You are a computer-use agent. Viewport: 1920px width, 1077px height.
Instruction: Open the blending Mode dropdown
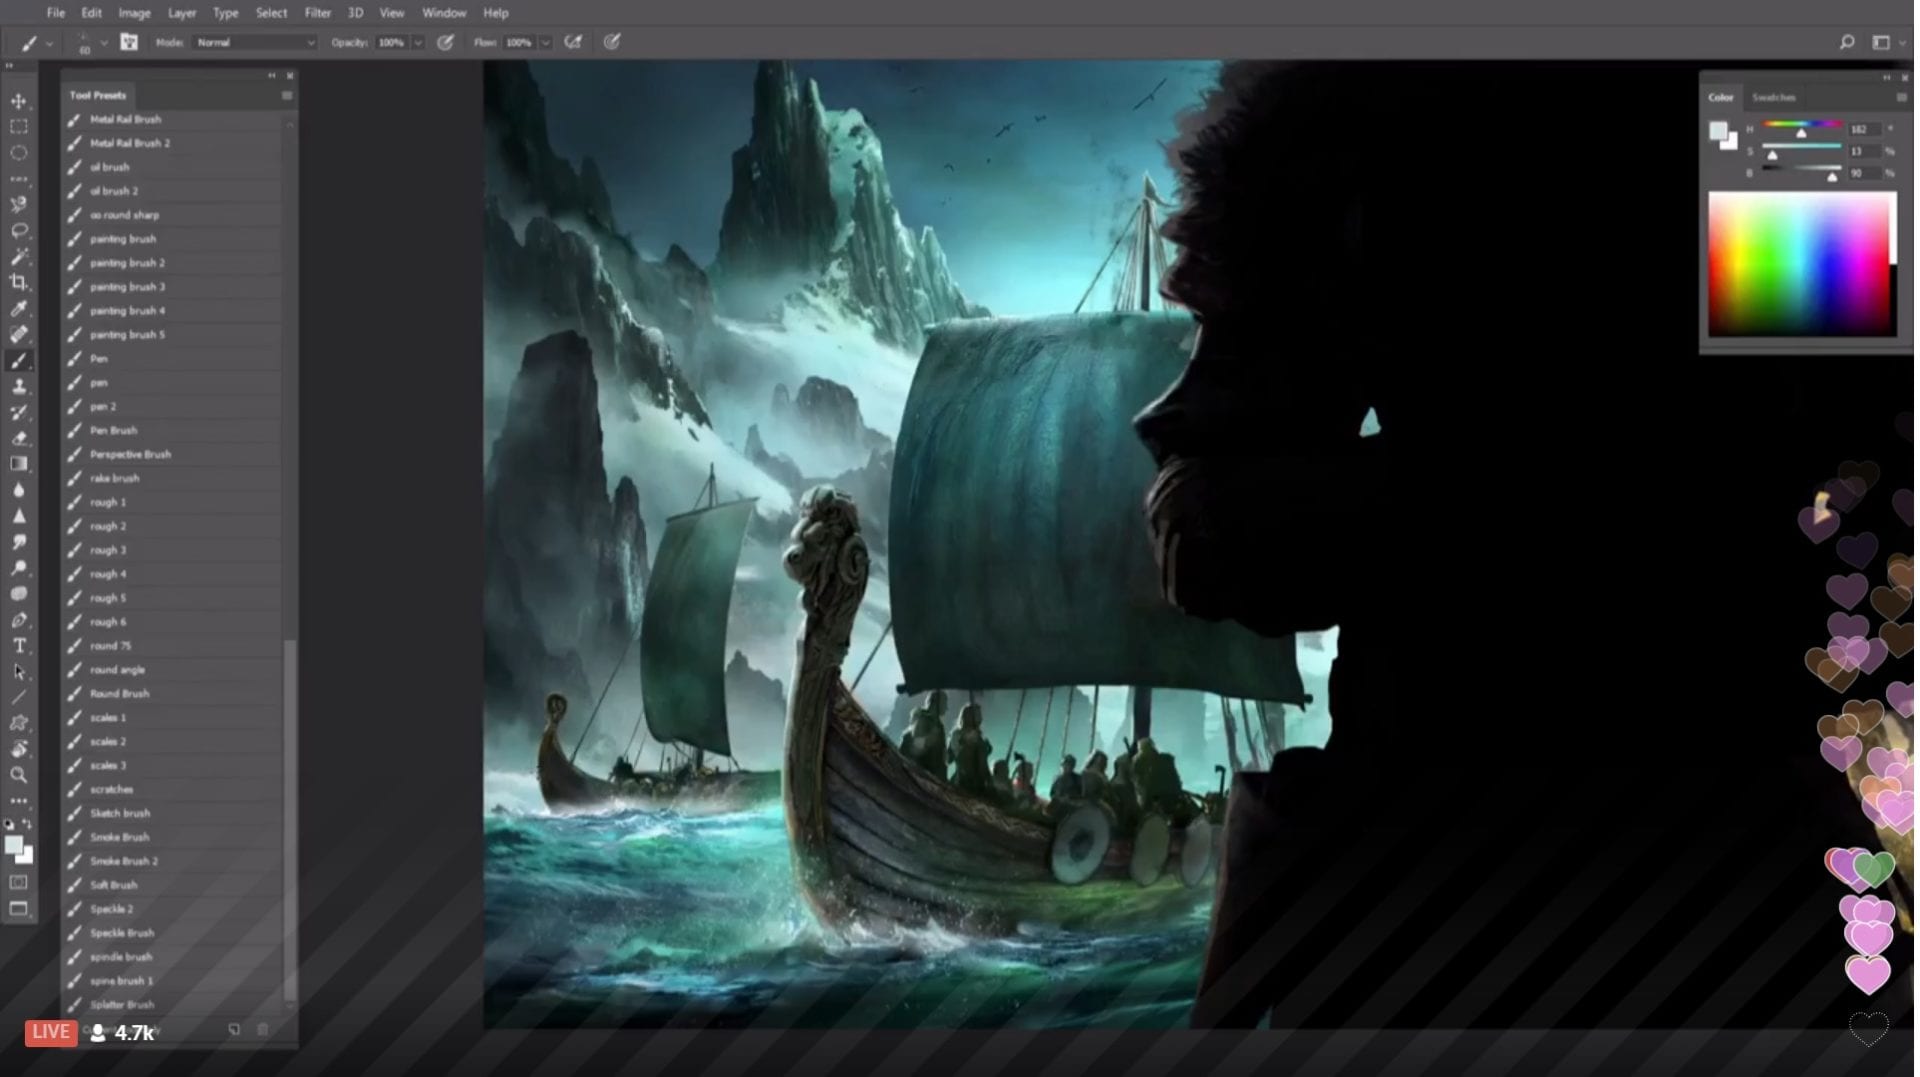point(255,42)
